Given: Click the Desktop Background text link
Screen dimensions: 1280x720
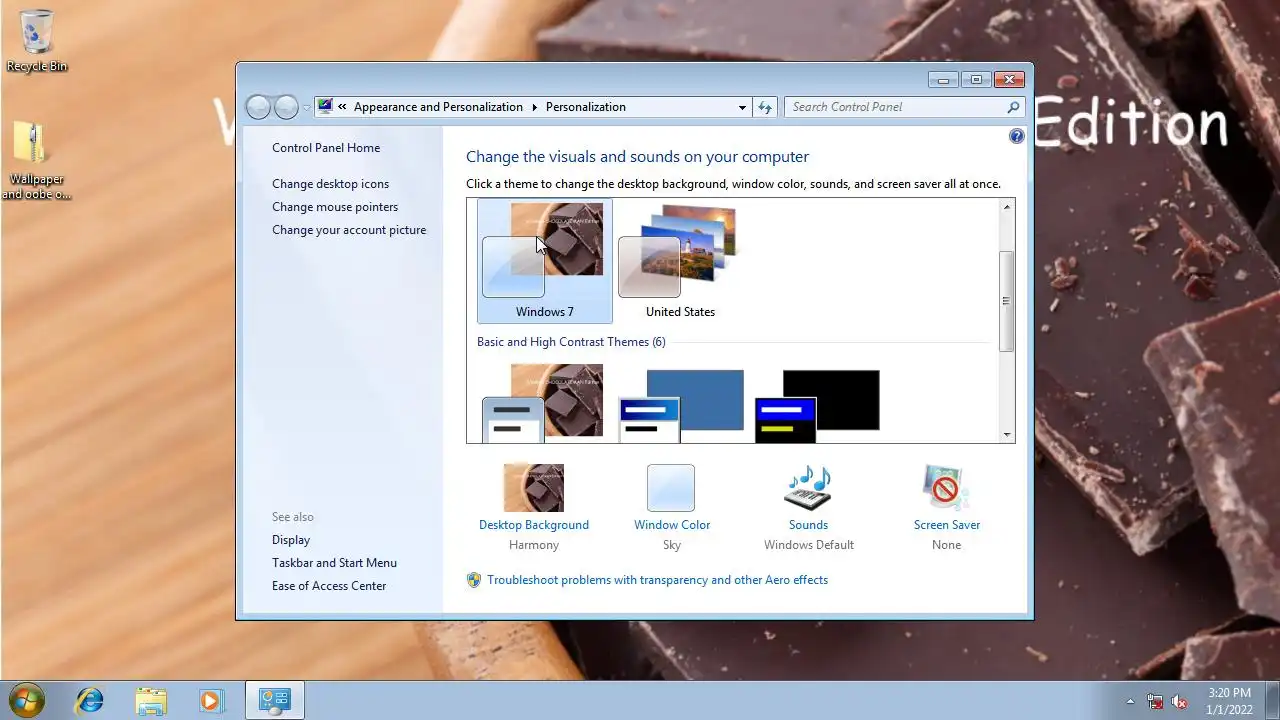Looking at the screenshot, I should 534,525.
